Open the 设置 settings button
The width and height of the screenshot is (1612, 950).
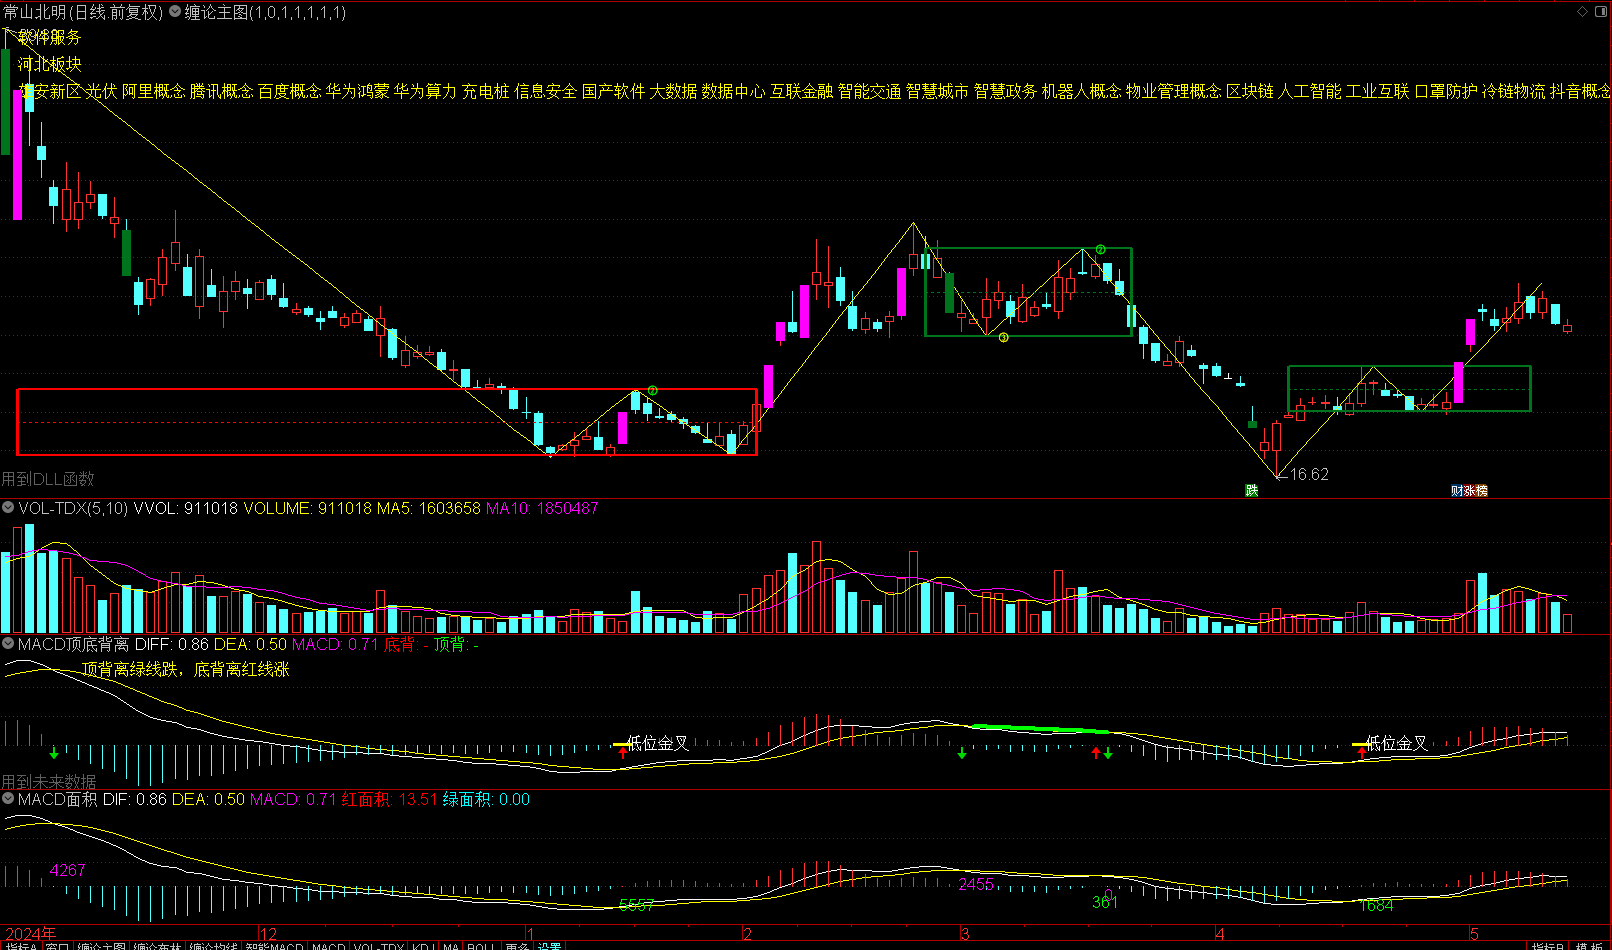tap(549, 946)
